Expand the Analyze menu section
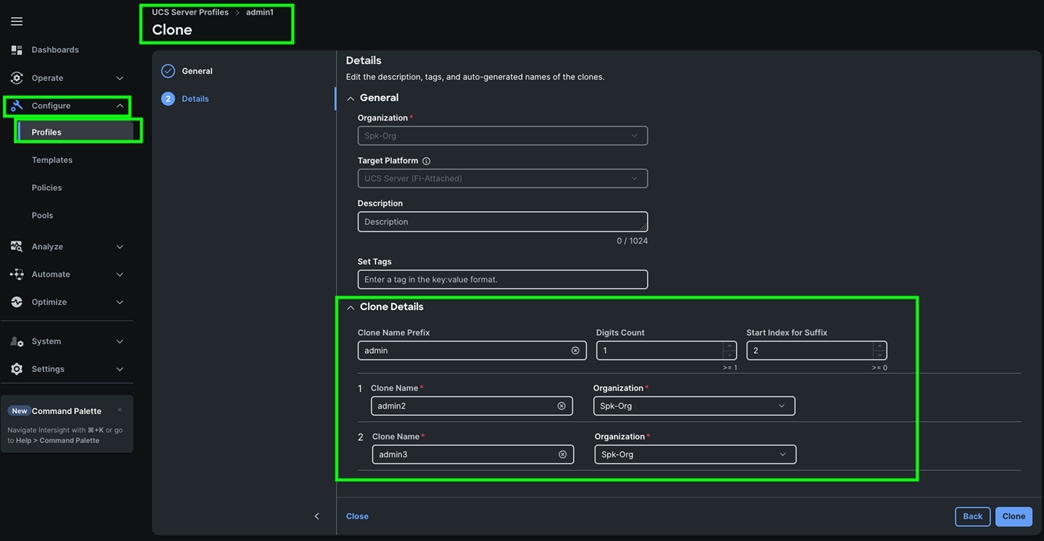Viewport: 1044px width, 541px height. (120, 247)
